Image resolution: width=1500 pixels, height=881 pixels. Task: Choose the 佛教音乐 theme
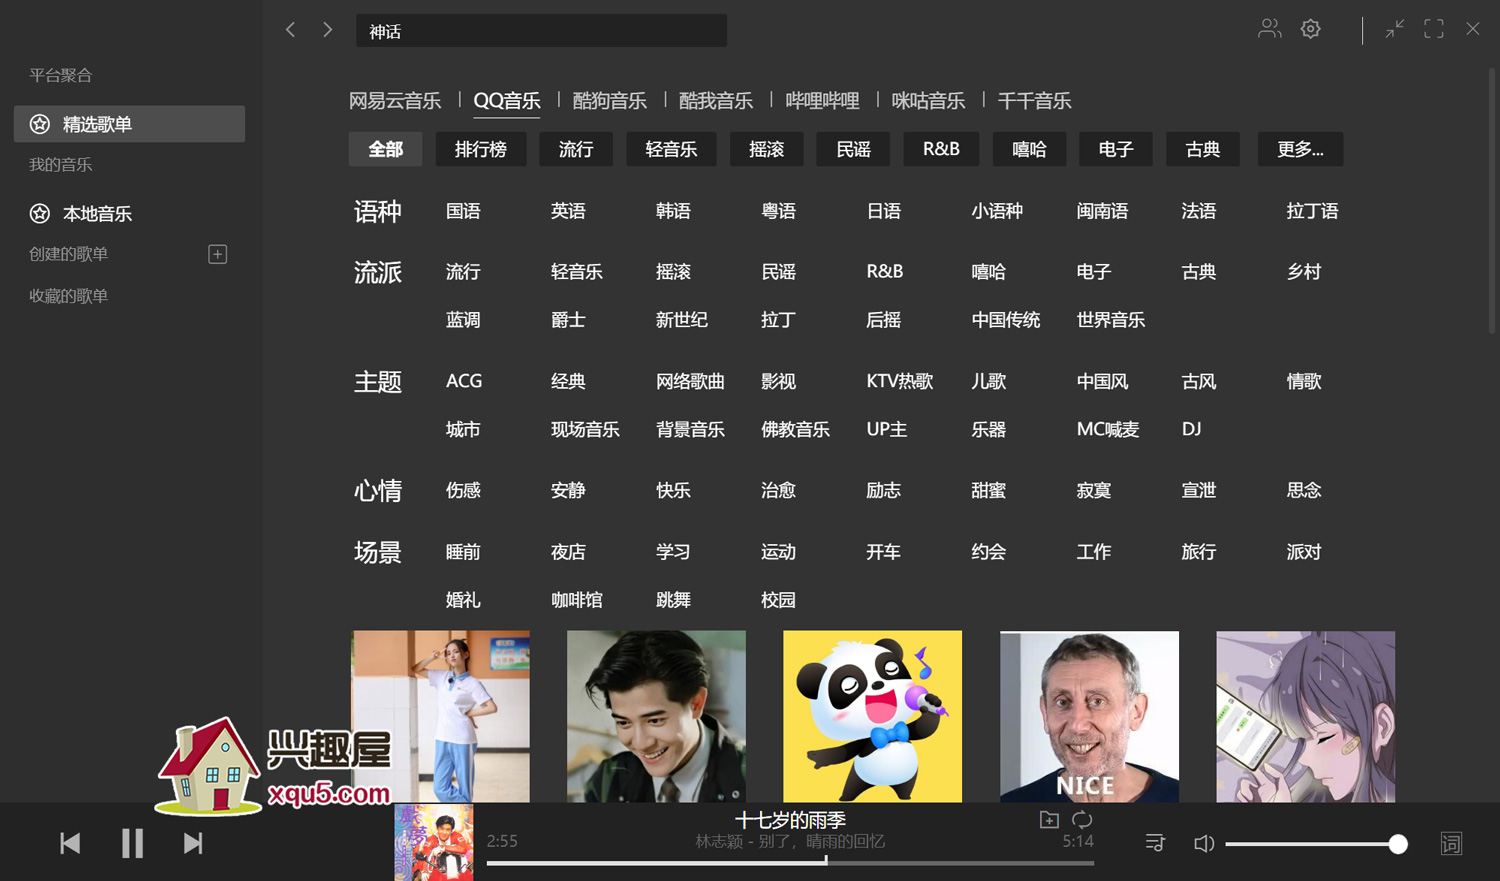point(795,429)
